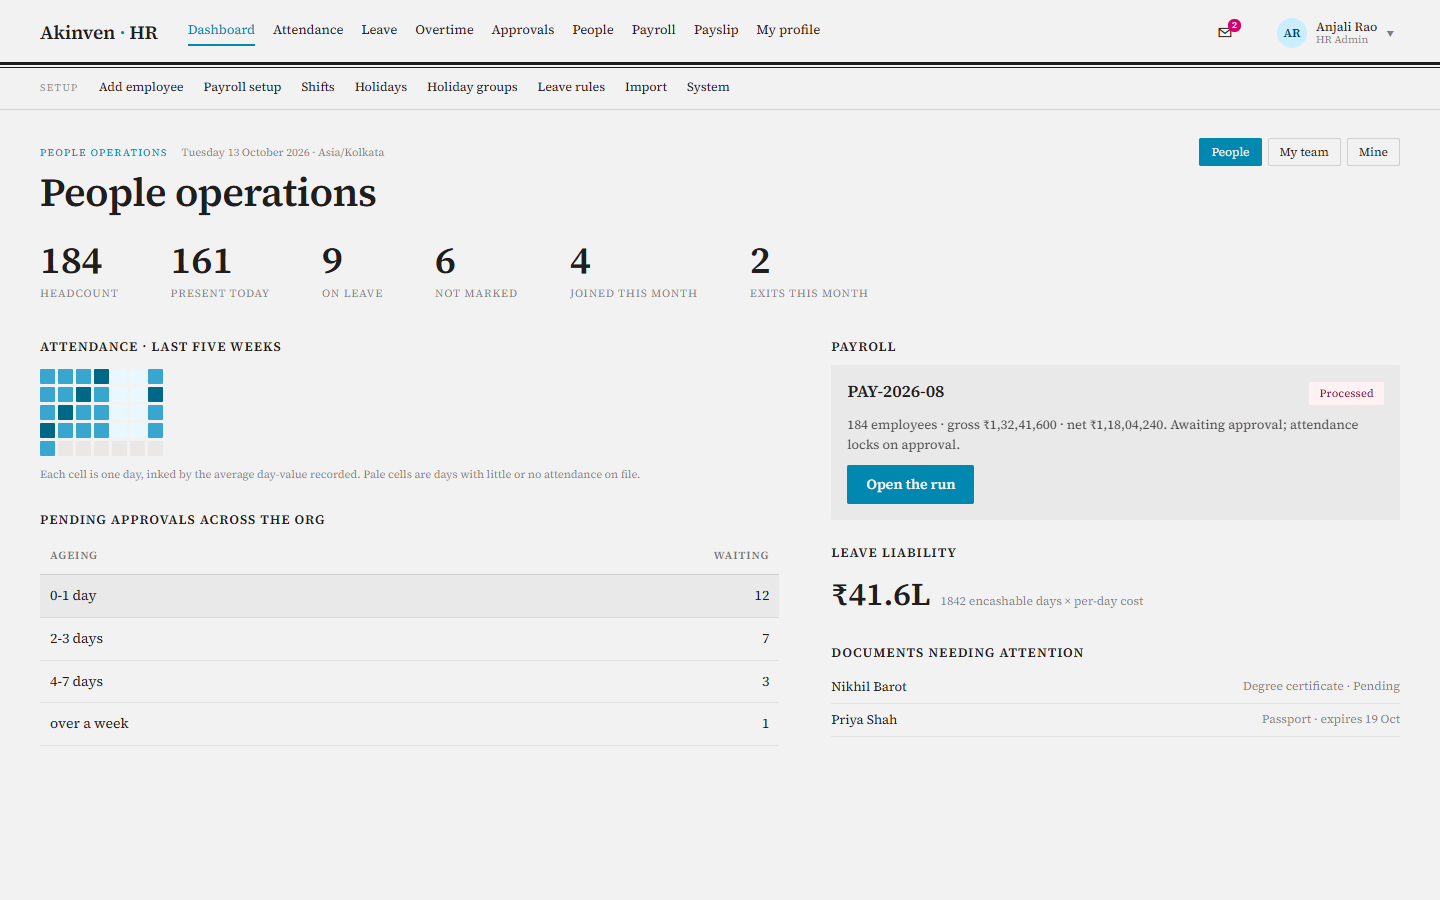
Task: Click the ₹41.6L leave liability figure
Action: [881, 595]
